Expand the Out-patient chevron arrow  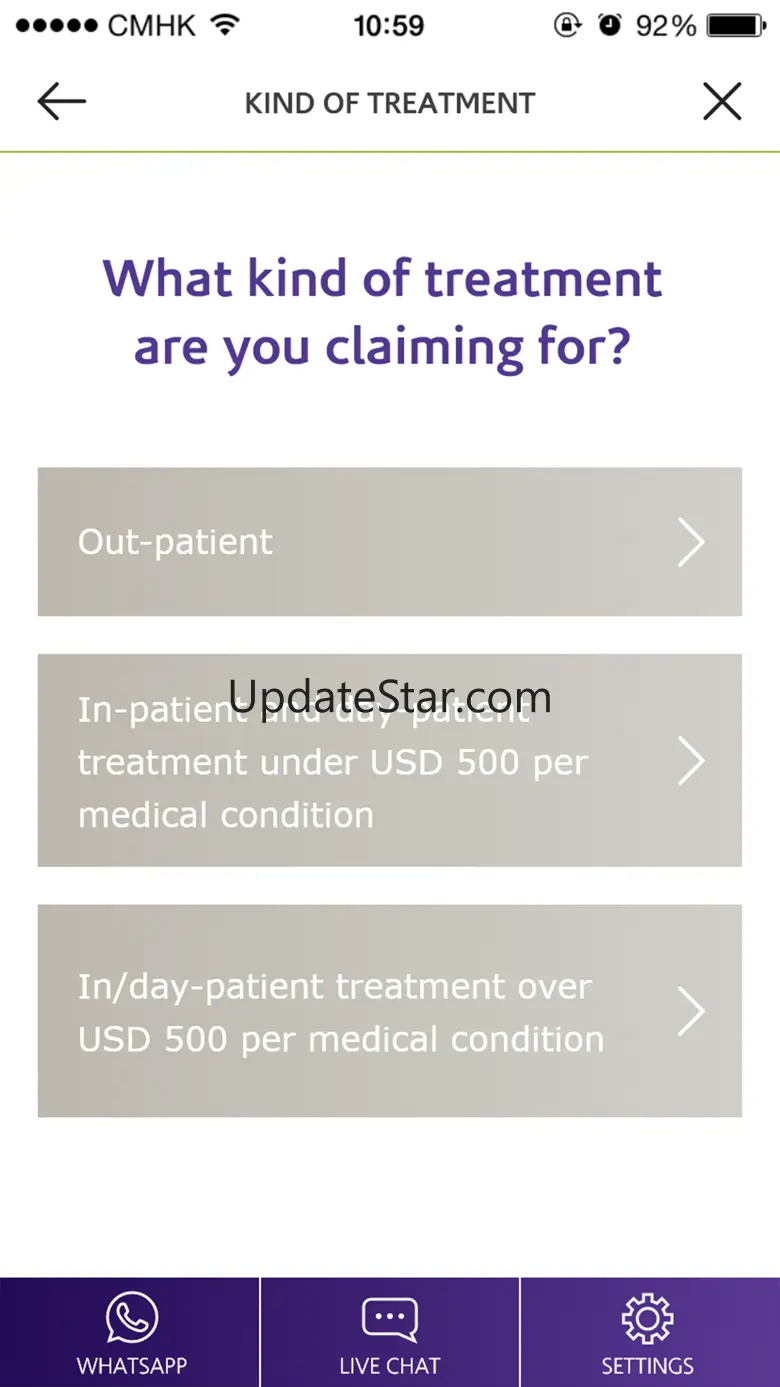(691, 542)
